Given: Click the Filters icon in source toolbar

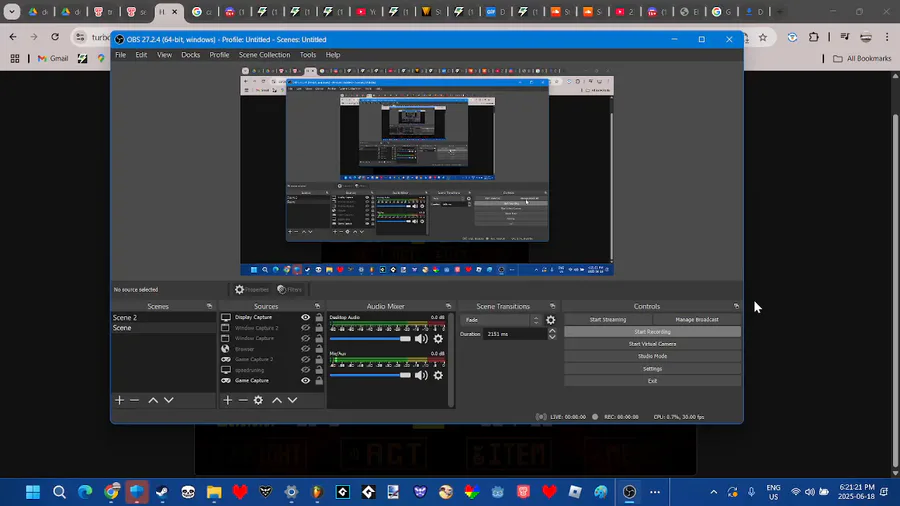Looking at the screenshot, I should [289, 290].
